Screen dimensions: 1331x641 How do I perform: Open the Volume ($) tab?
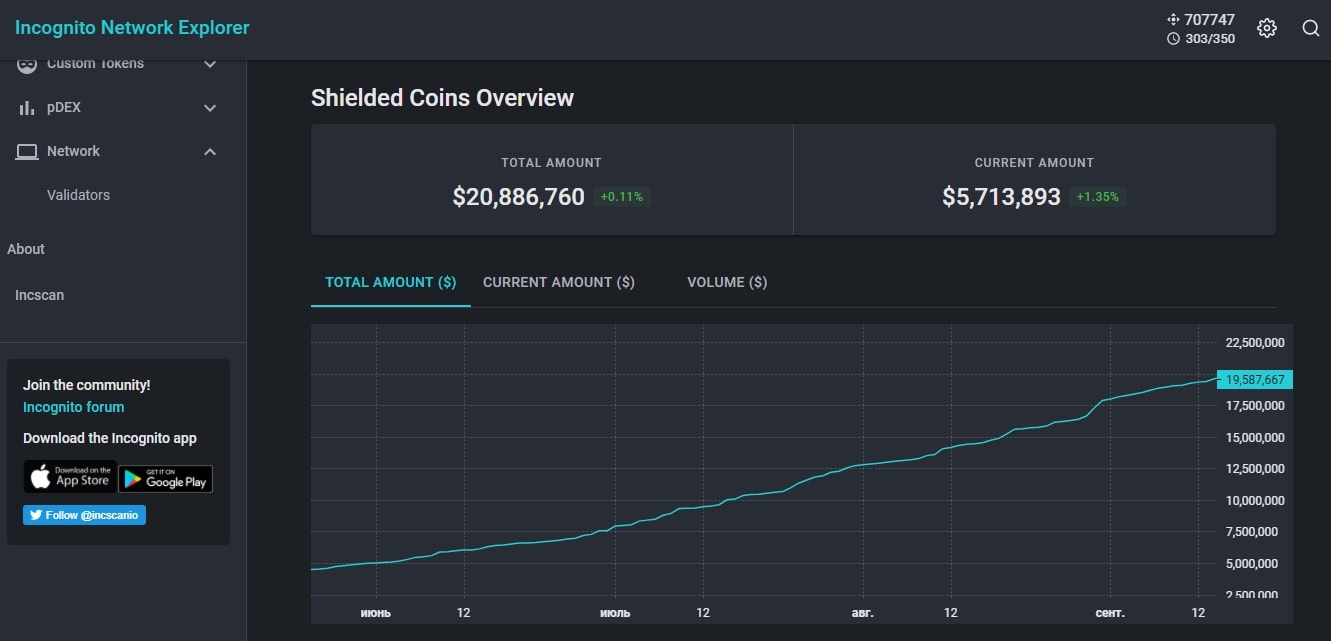point(727,282)
